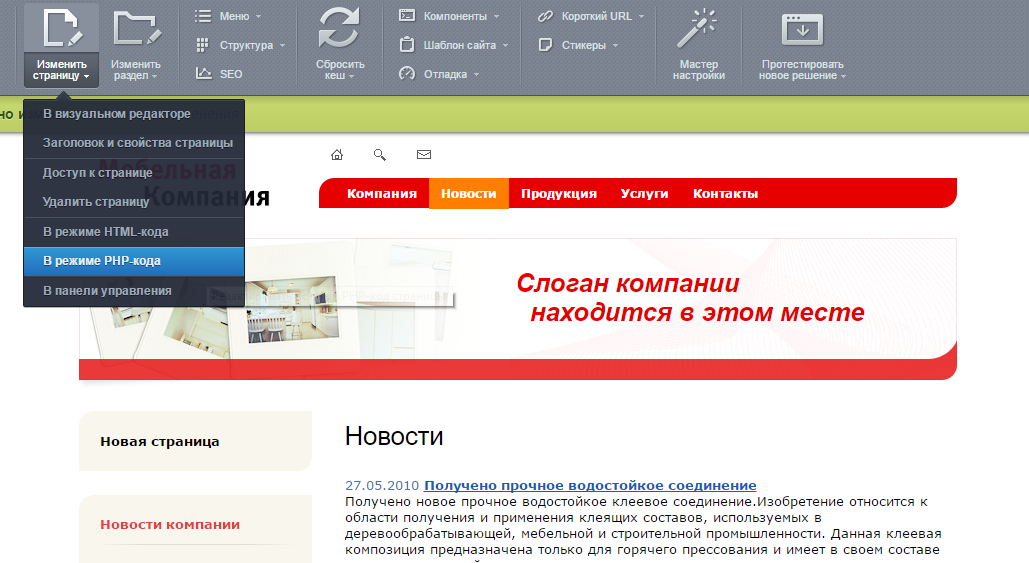Screen dimensions: 1029x563
Task: Choose В режиме HTML-кода menu entry
Action: click(x=134, y=232)
